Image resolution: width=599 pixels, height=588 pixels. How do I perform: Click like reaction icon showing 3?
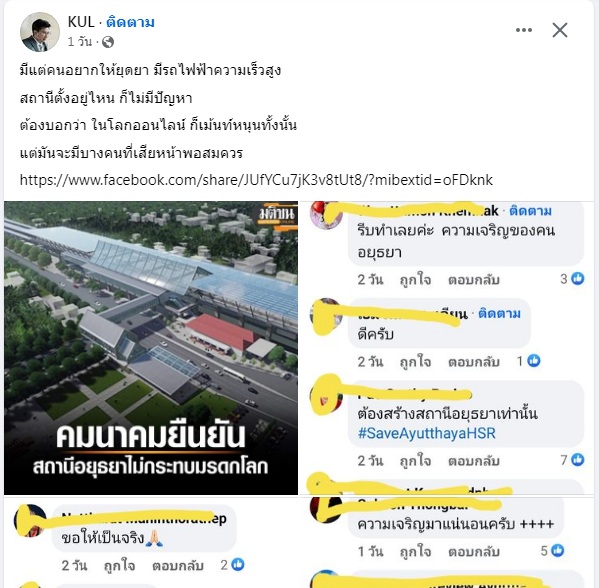point(578,279)
